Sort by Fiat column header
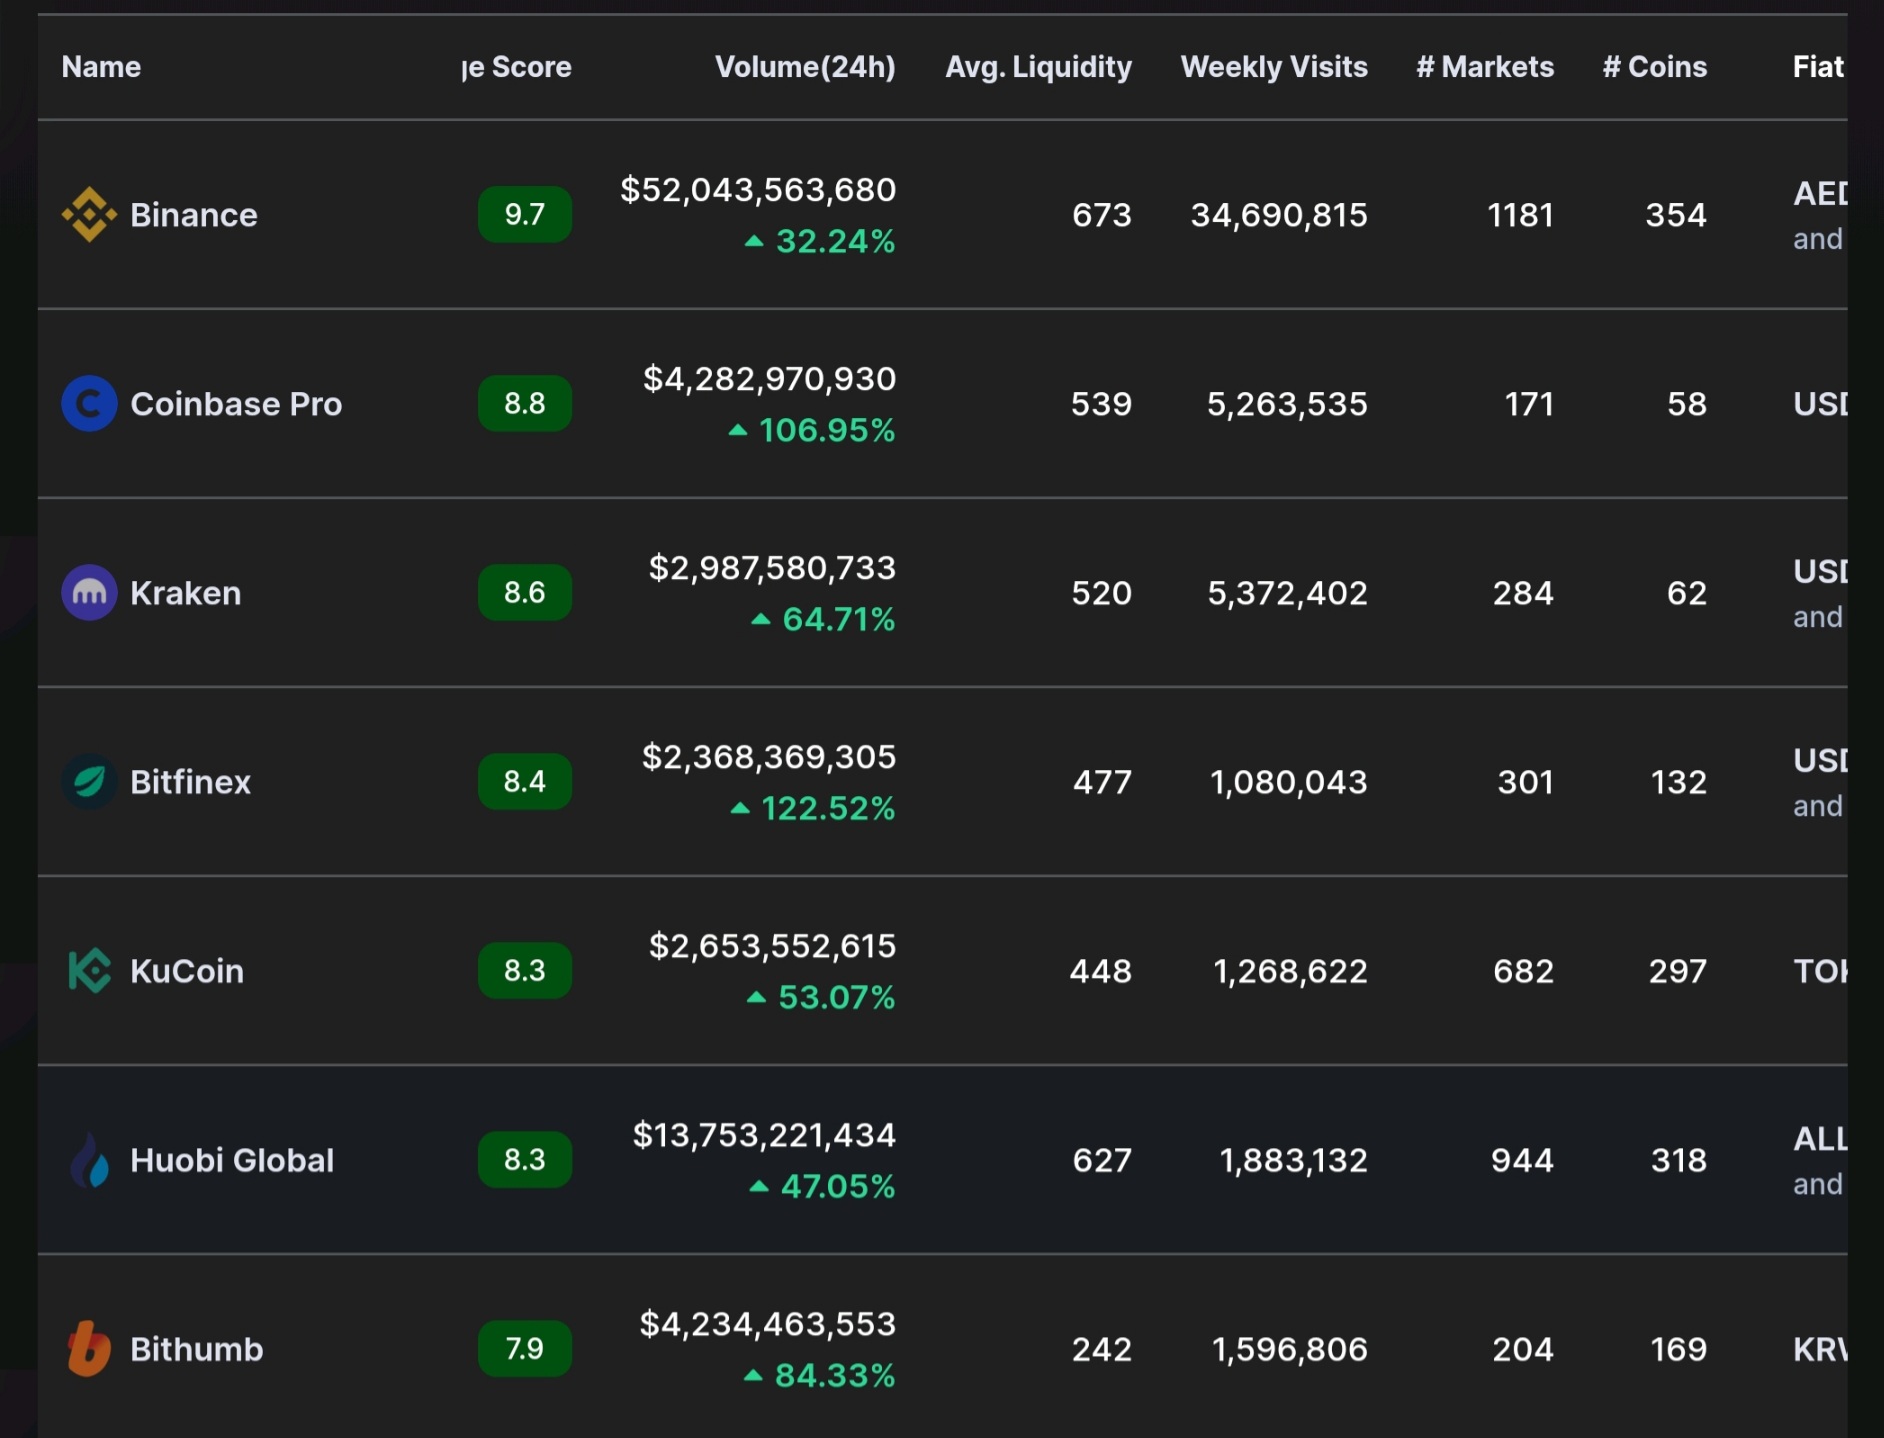This screenshot has width=1884, height=1438. point(1818,67)
